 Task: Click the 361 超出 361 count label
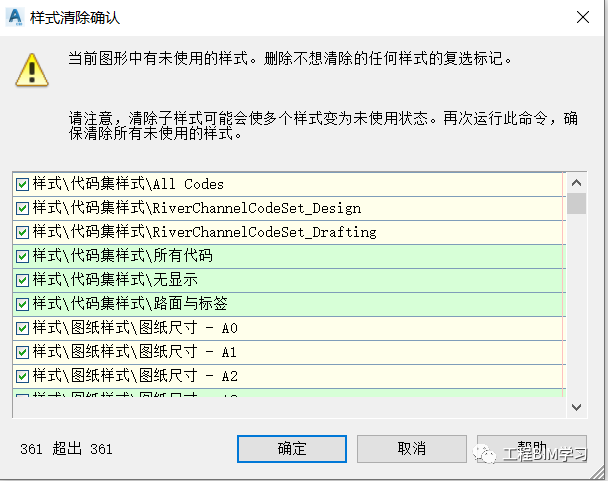66,449
